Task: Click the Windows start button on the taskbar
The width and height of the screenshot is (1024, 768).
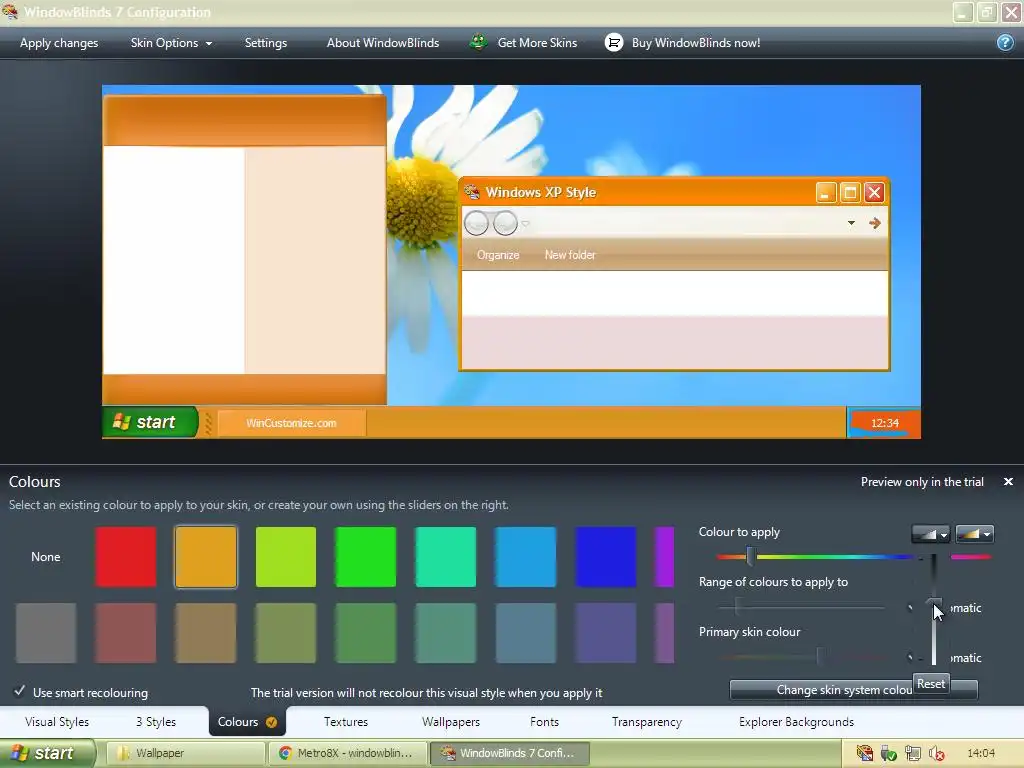Action: click(x=48, y=753)
